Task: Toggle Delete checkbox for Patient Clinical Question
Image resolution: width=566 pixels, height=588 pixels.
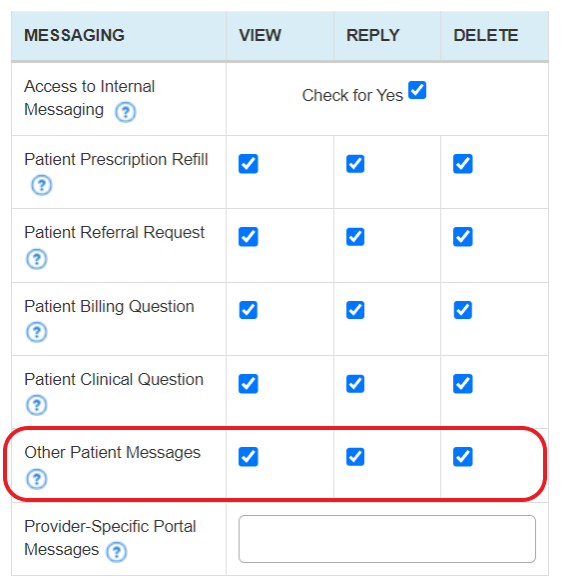Action: [463, 383]
